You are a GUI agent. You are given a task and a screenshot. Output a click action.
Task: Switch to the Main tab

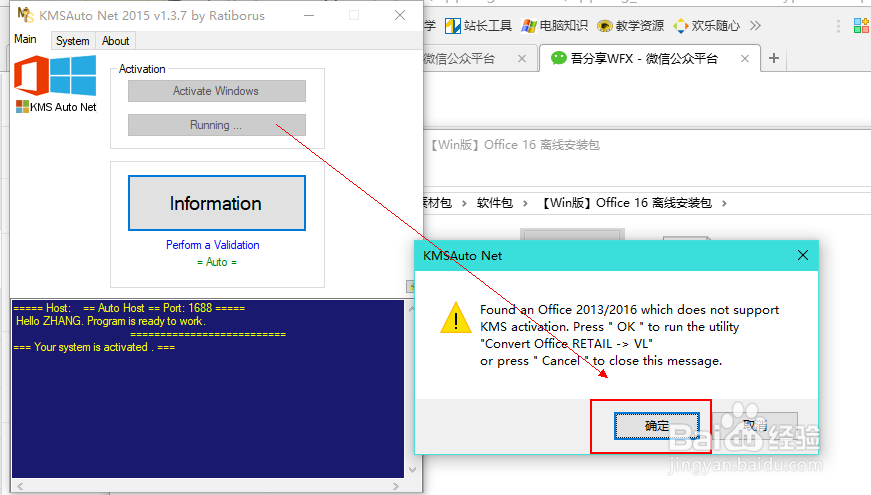[x=26, y=39]
